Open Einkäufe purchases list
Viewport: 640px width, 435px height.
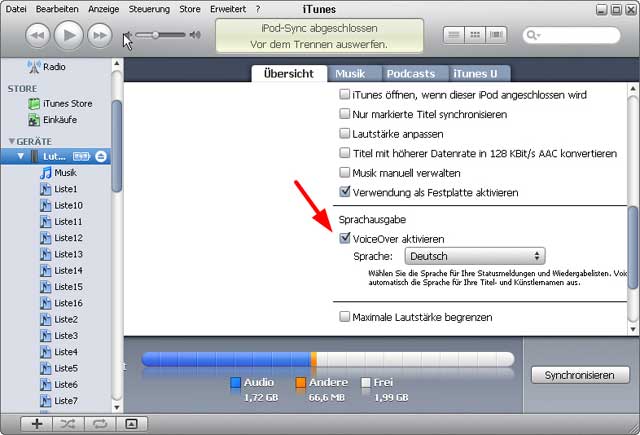[52, 120]
